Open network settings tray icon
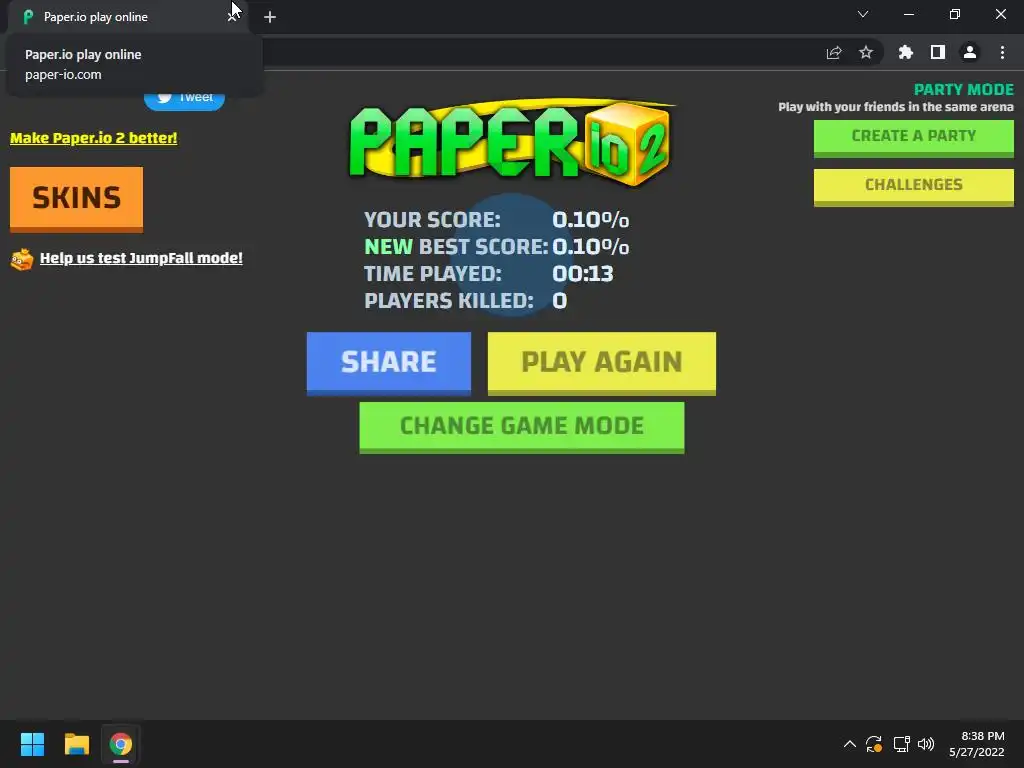Viewport: 1024px width, 768px height. pos(901,744)
